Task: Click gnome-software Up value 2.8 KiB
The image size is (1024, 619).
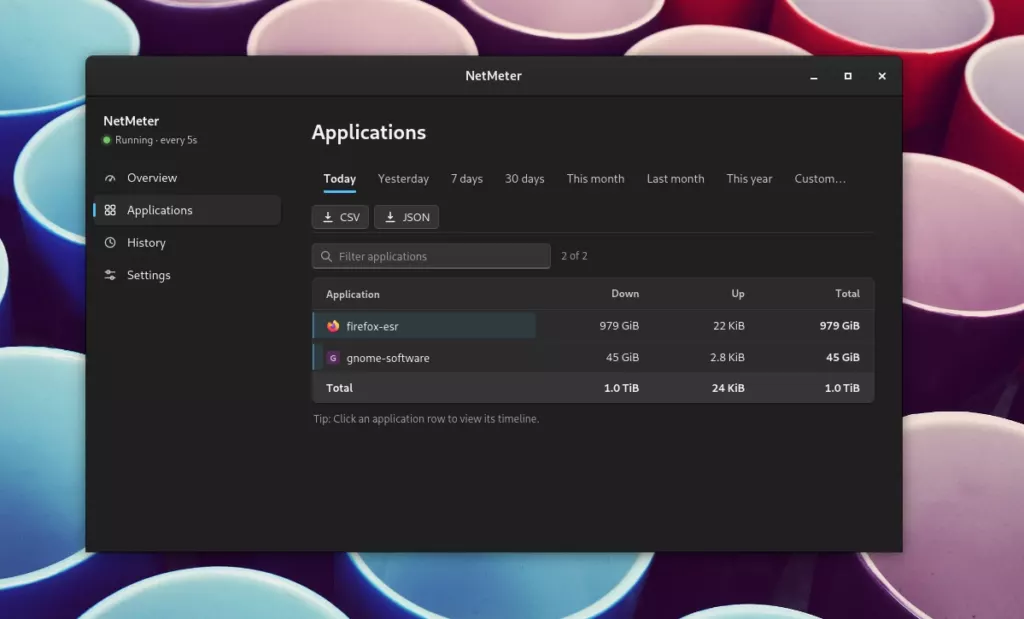Action: pyautogui.click(x=728, y=357)
